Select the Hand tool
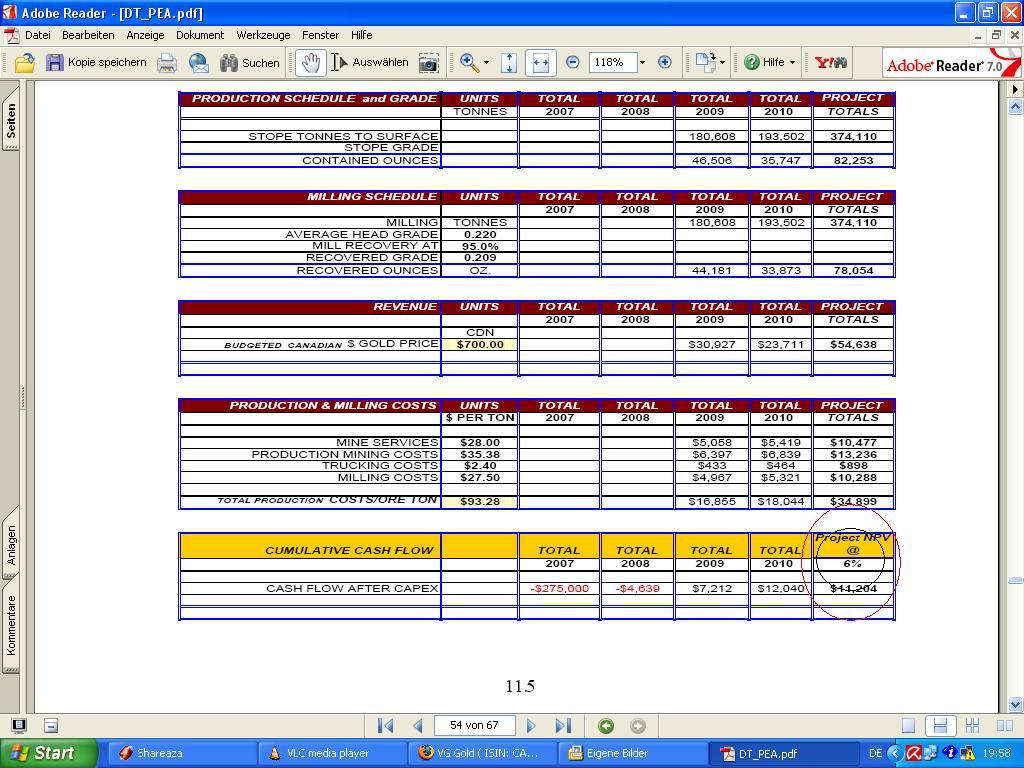The width and height of the screenshot is (1024, 768). pyautogui.click(x=310, y=63)
